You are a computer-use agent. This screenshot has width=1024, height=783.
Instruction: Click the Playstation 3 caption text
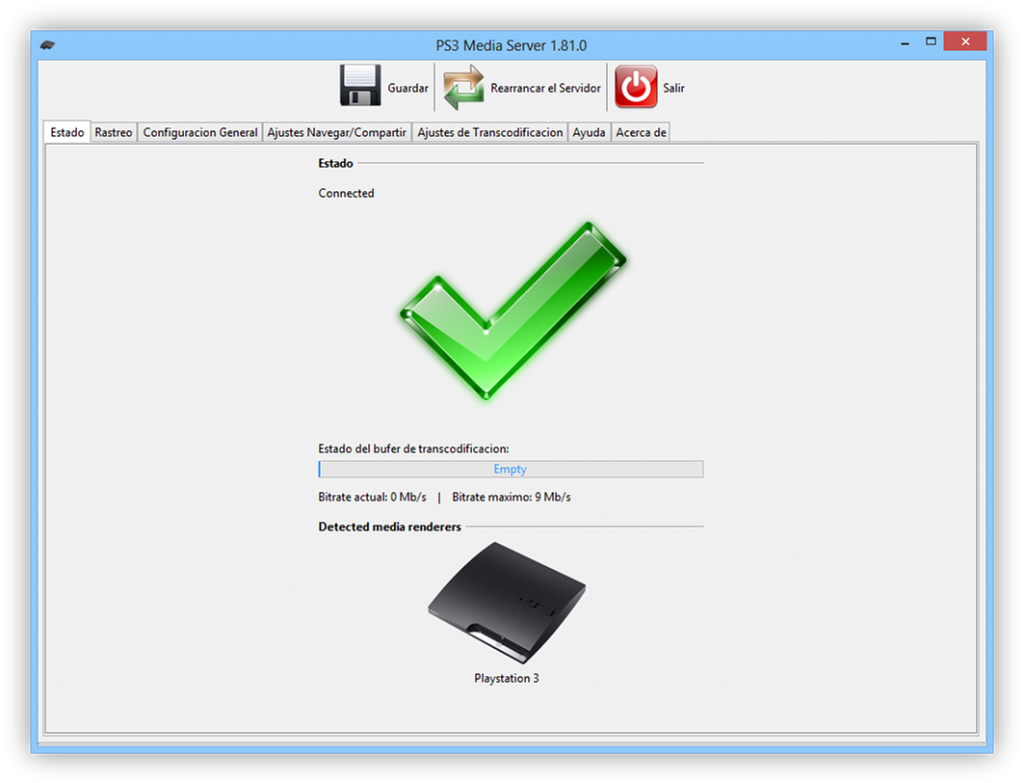[x=507, y=679]
